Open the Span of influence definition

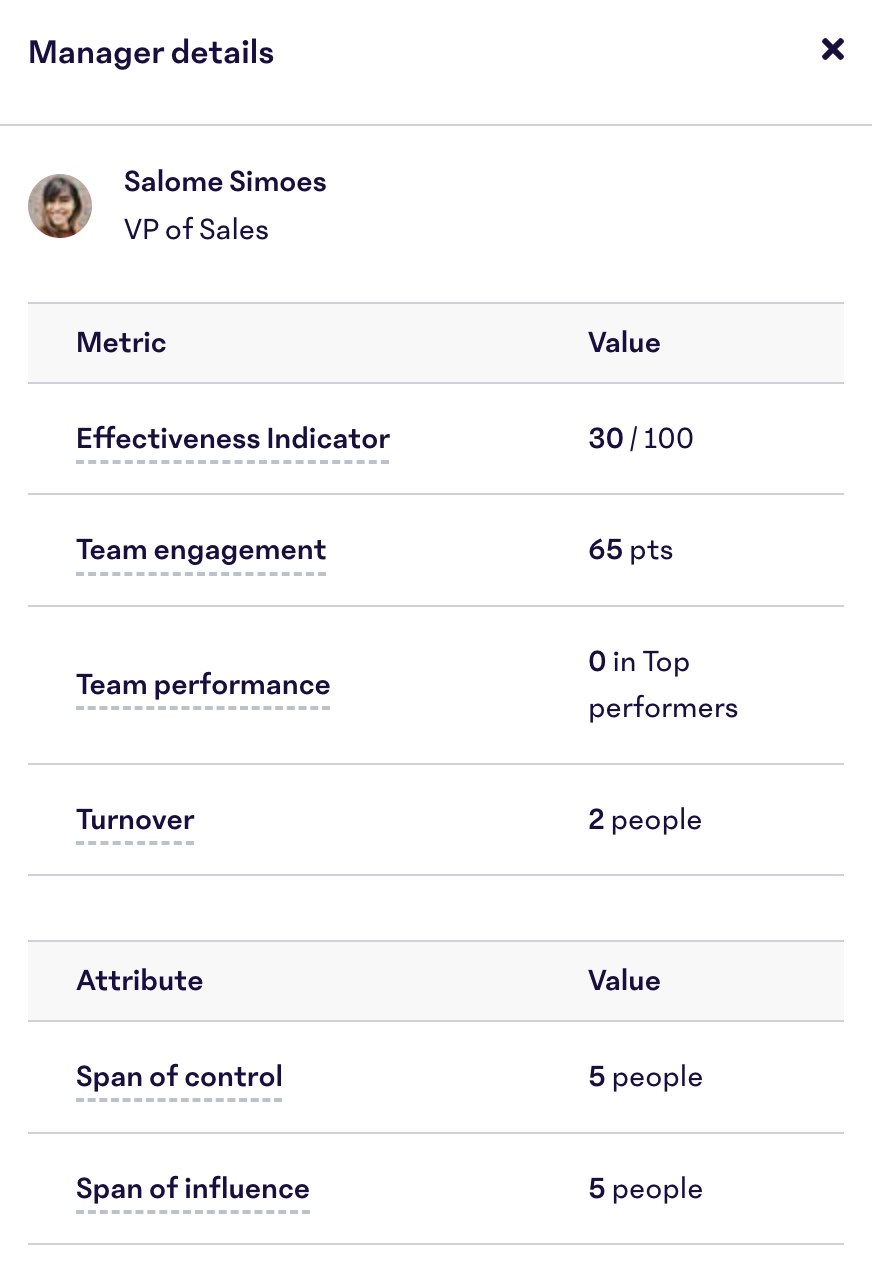(192, 1188)
